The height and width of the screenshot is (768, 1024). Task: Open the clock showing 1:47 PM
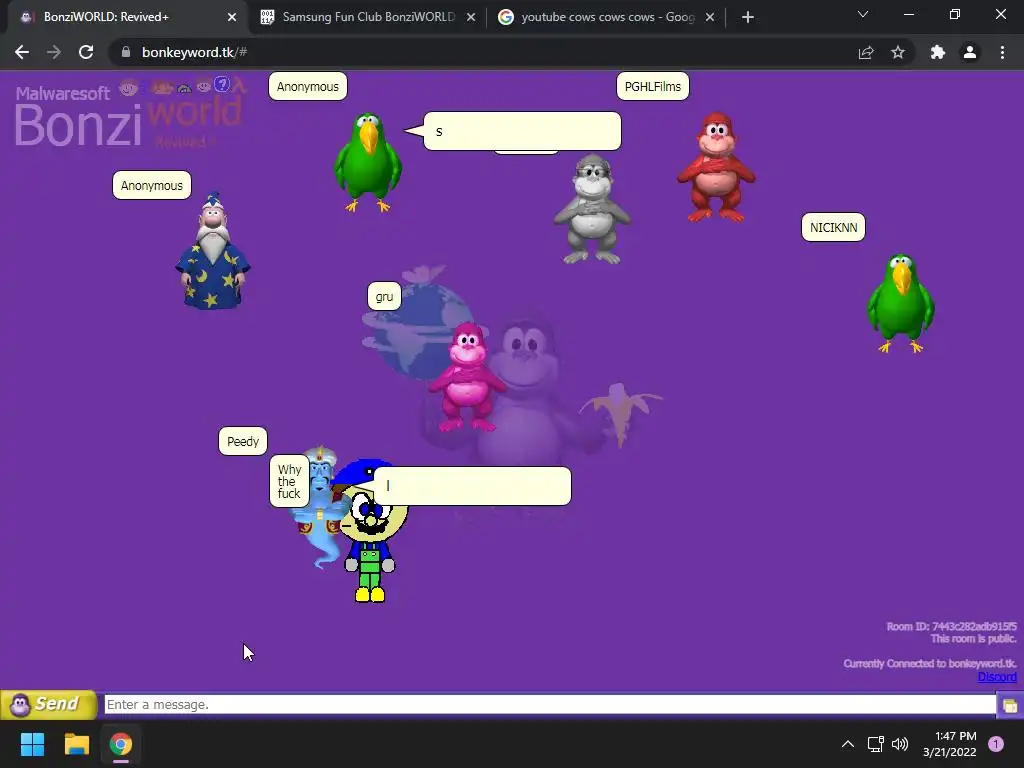[950, 744]
